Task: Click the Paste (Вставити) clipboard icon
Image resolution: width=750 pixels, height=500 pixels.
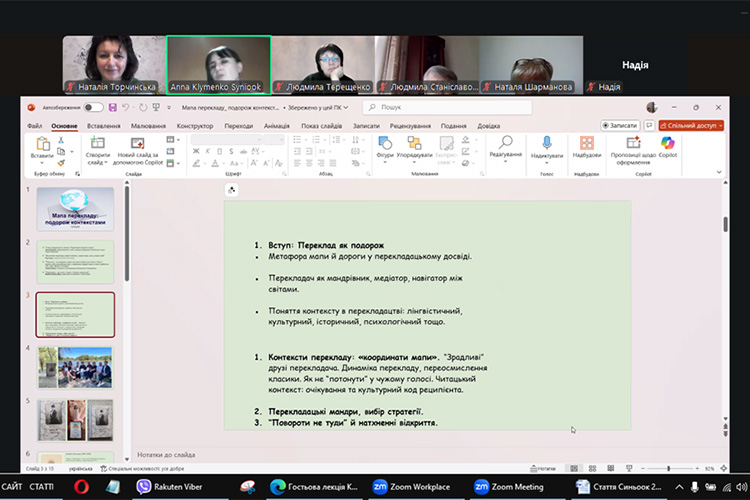Action: click(41, 143)
